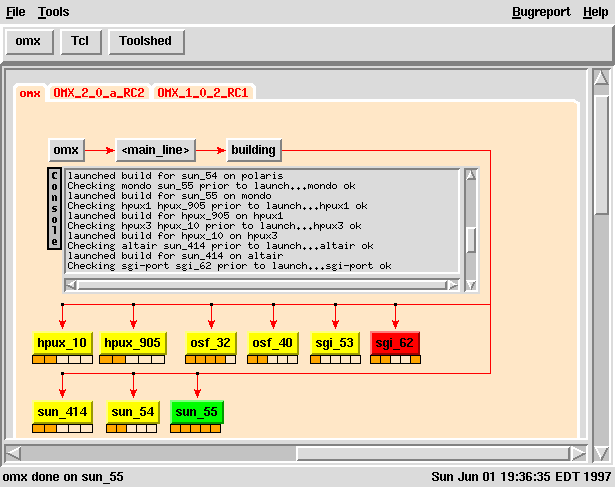Screen dimensions: 615x487
Task: Click the osf_40 platform node
Action: point(274,343)
